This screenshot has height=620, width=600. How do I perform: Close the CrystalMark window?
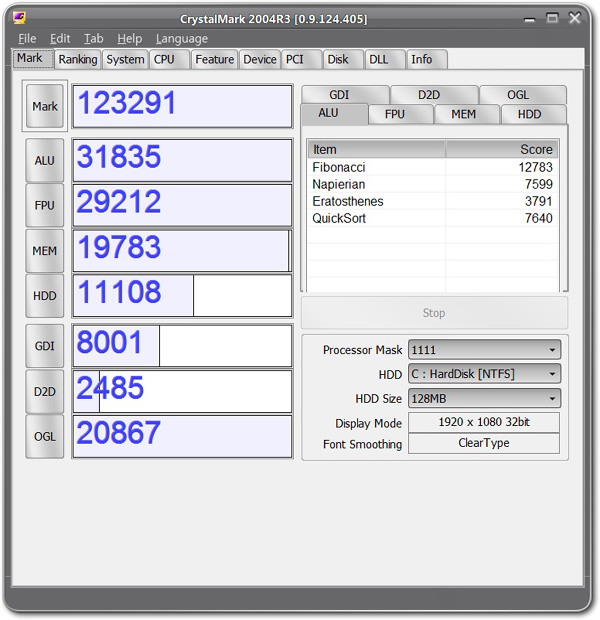pyautogui.click(x=574, y=18)
